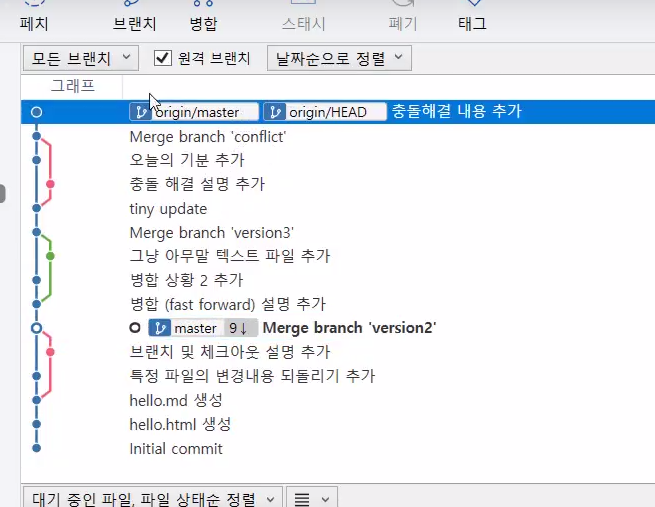Click the graph node for Merge branch 'version3'
Viewport: 655px width, 507px height.
tap(36, 232)
